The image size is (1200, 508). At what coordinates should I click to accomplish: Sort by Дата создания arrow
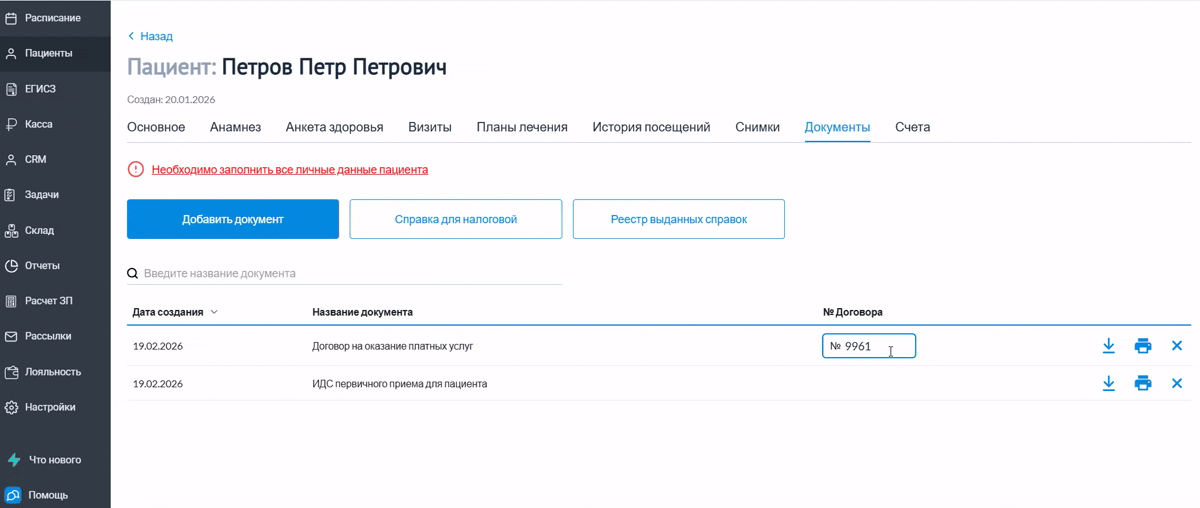pos(214,312)
